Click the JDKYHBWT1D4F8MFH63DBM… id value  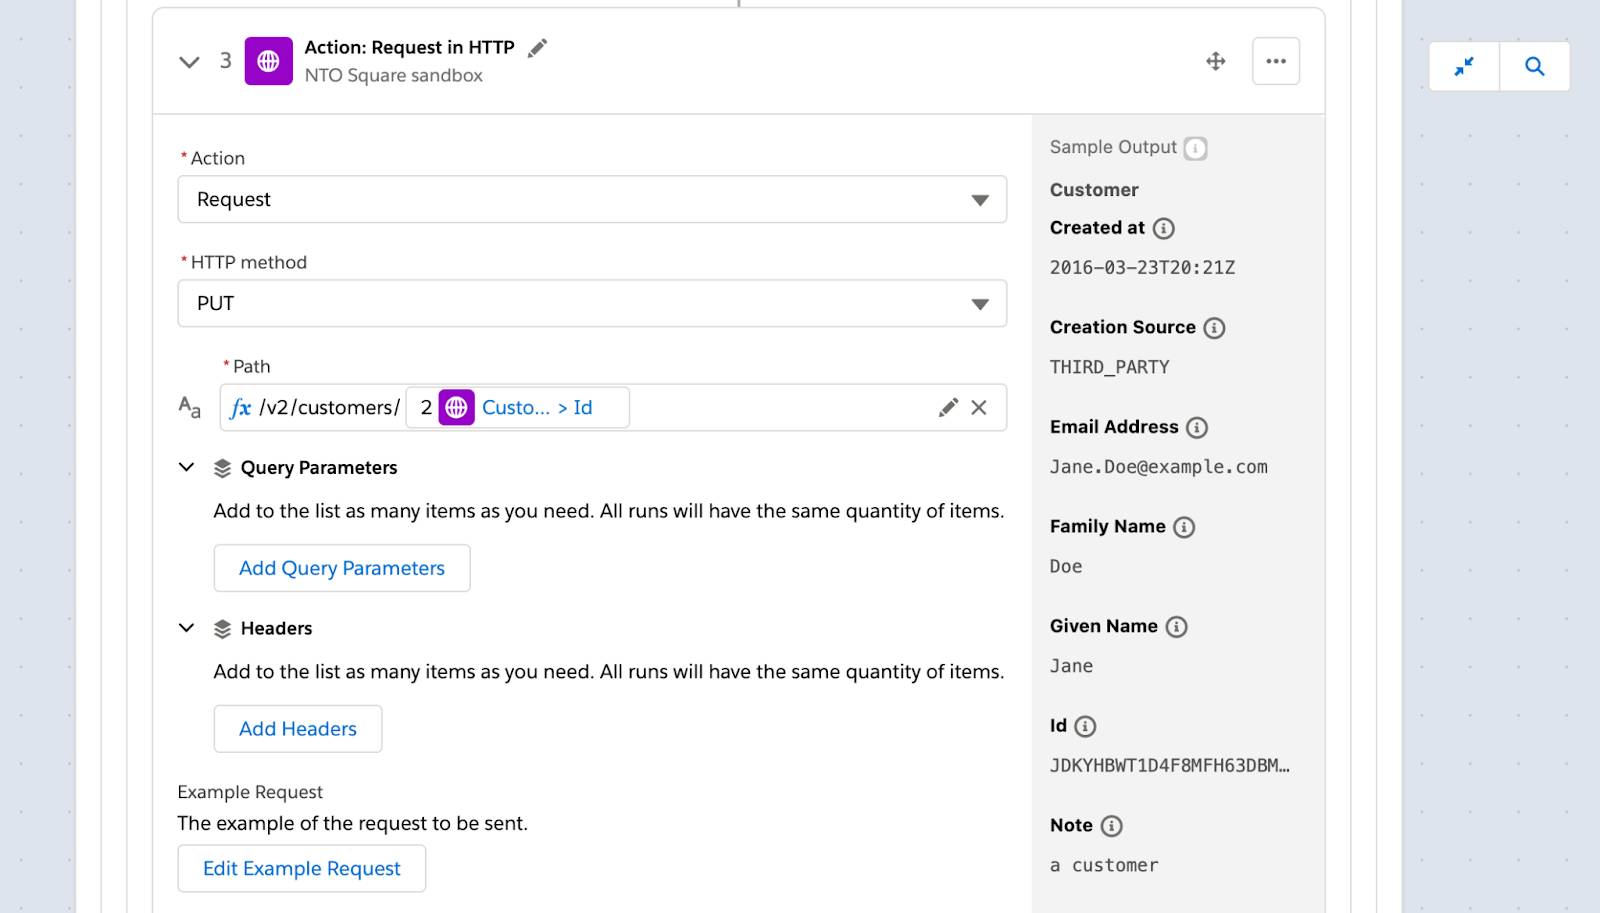click(1169, 766)
